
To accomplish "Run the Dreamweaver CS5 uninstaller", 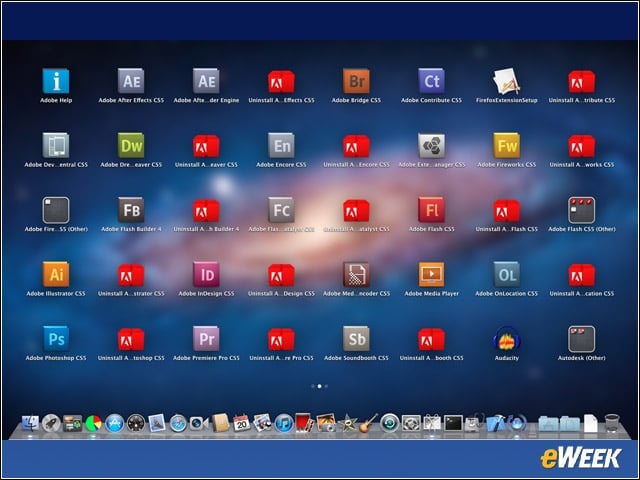I will click(x=206, y=146).
